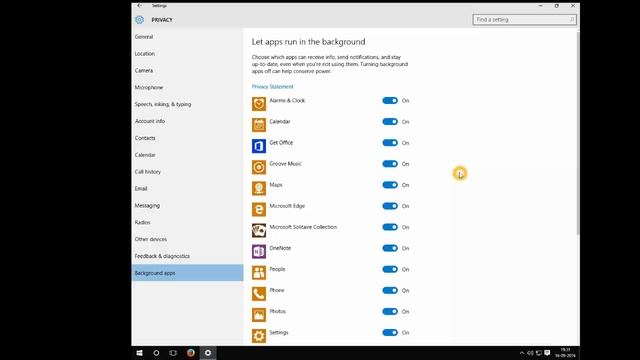This screenshot has width=640, height=360.
Task: Select Background apps in sidebar
Action: [x=187, y=273]
